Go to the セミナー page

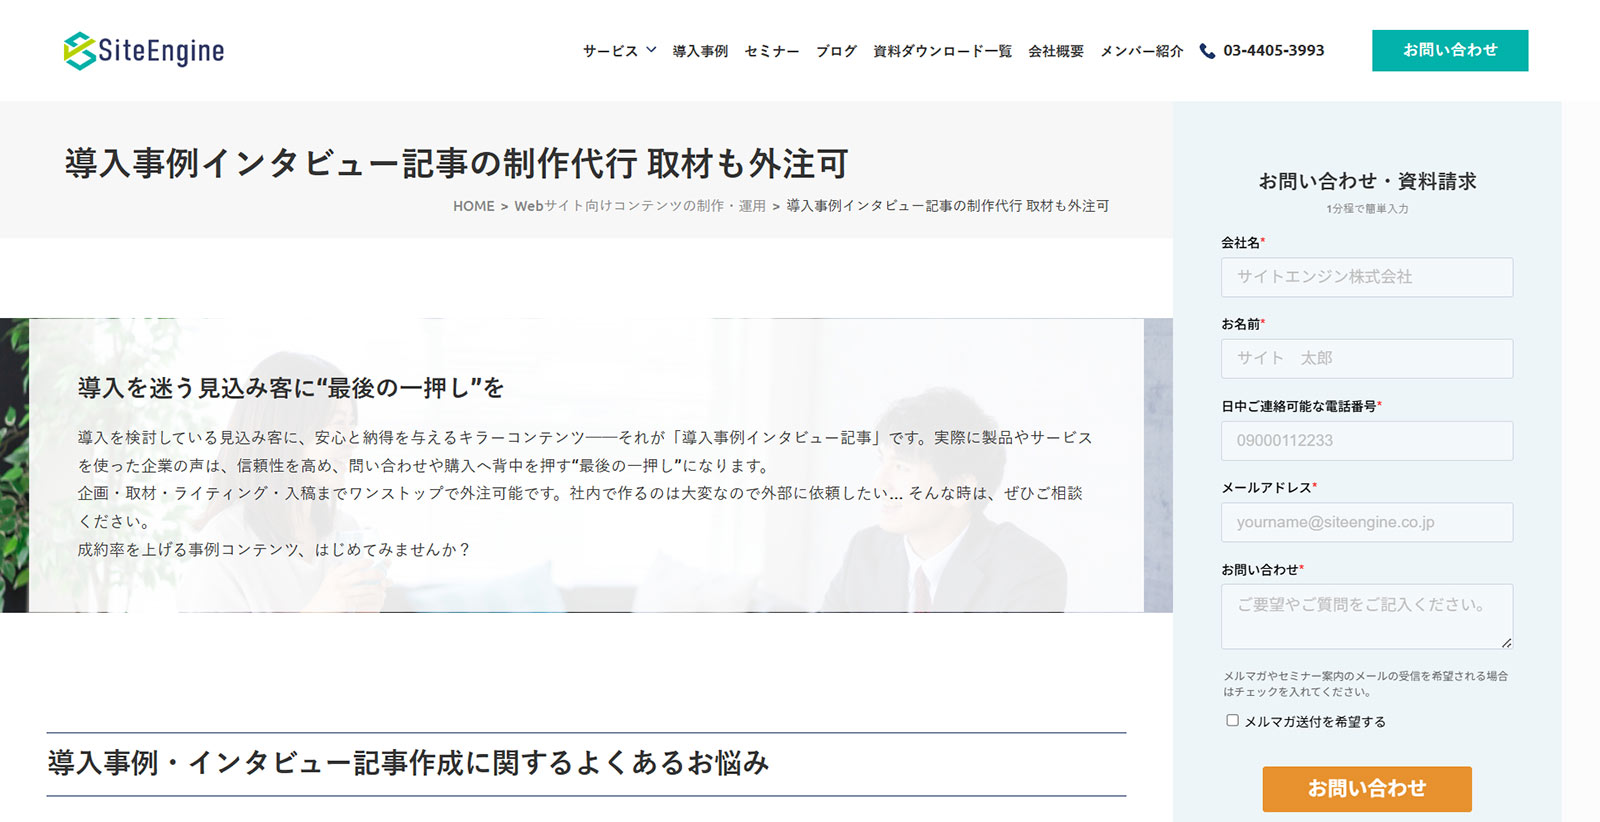point(771,51)
